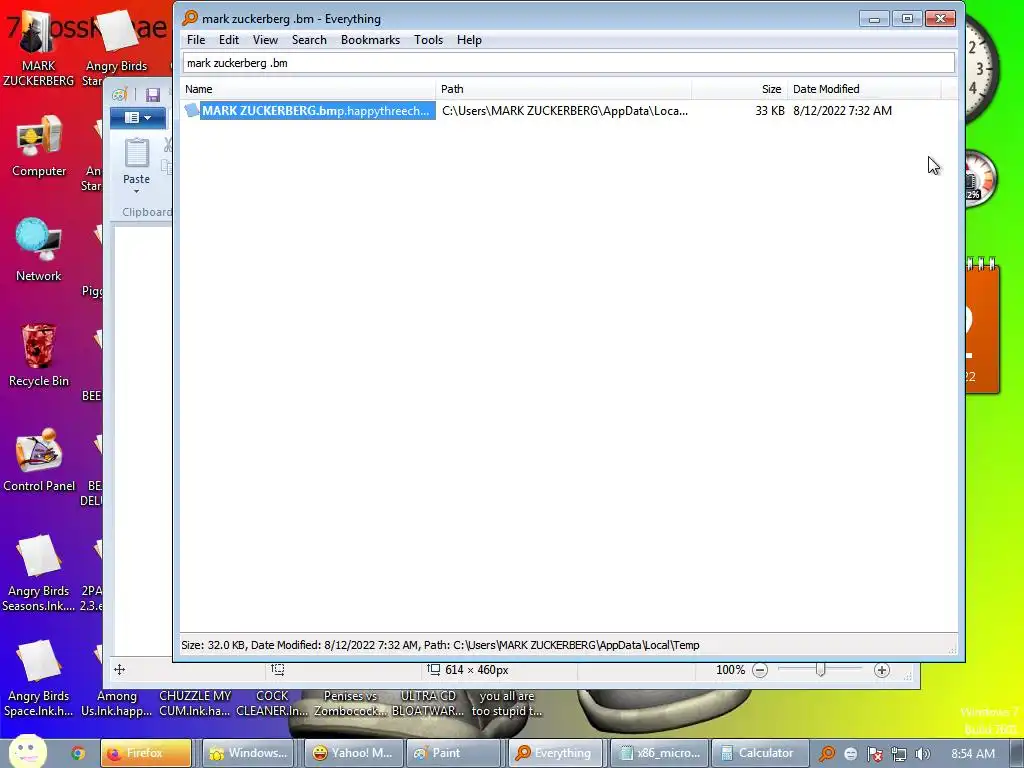Click the Everything magnifier icon in the title bar
This screenshot has height=768, width=1024.
pyautogui.click(x=190, y=18)
